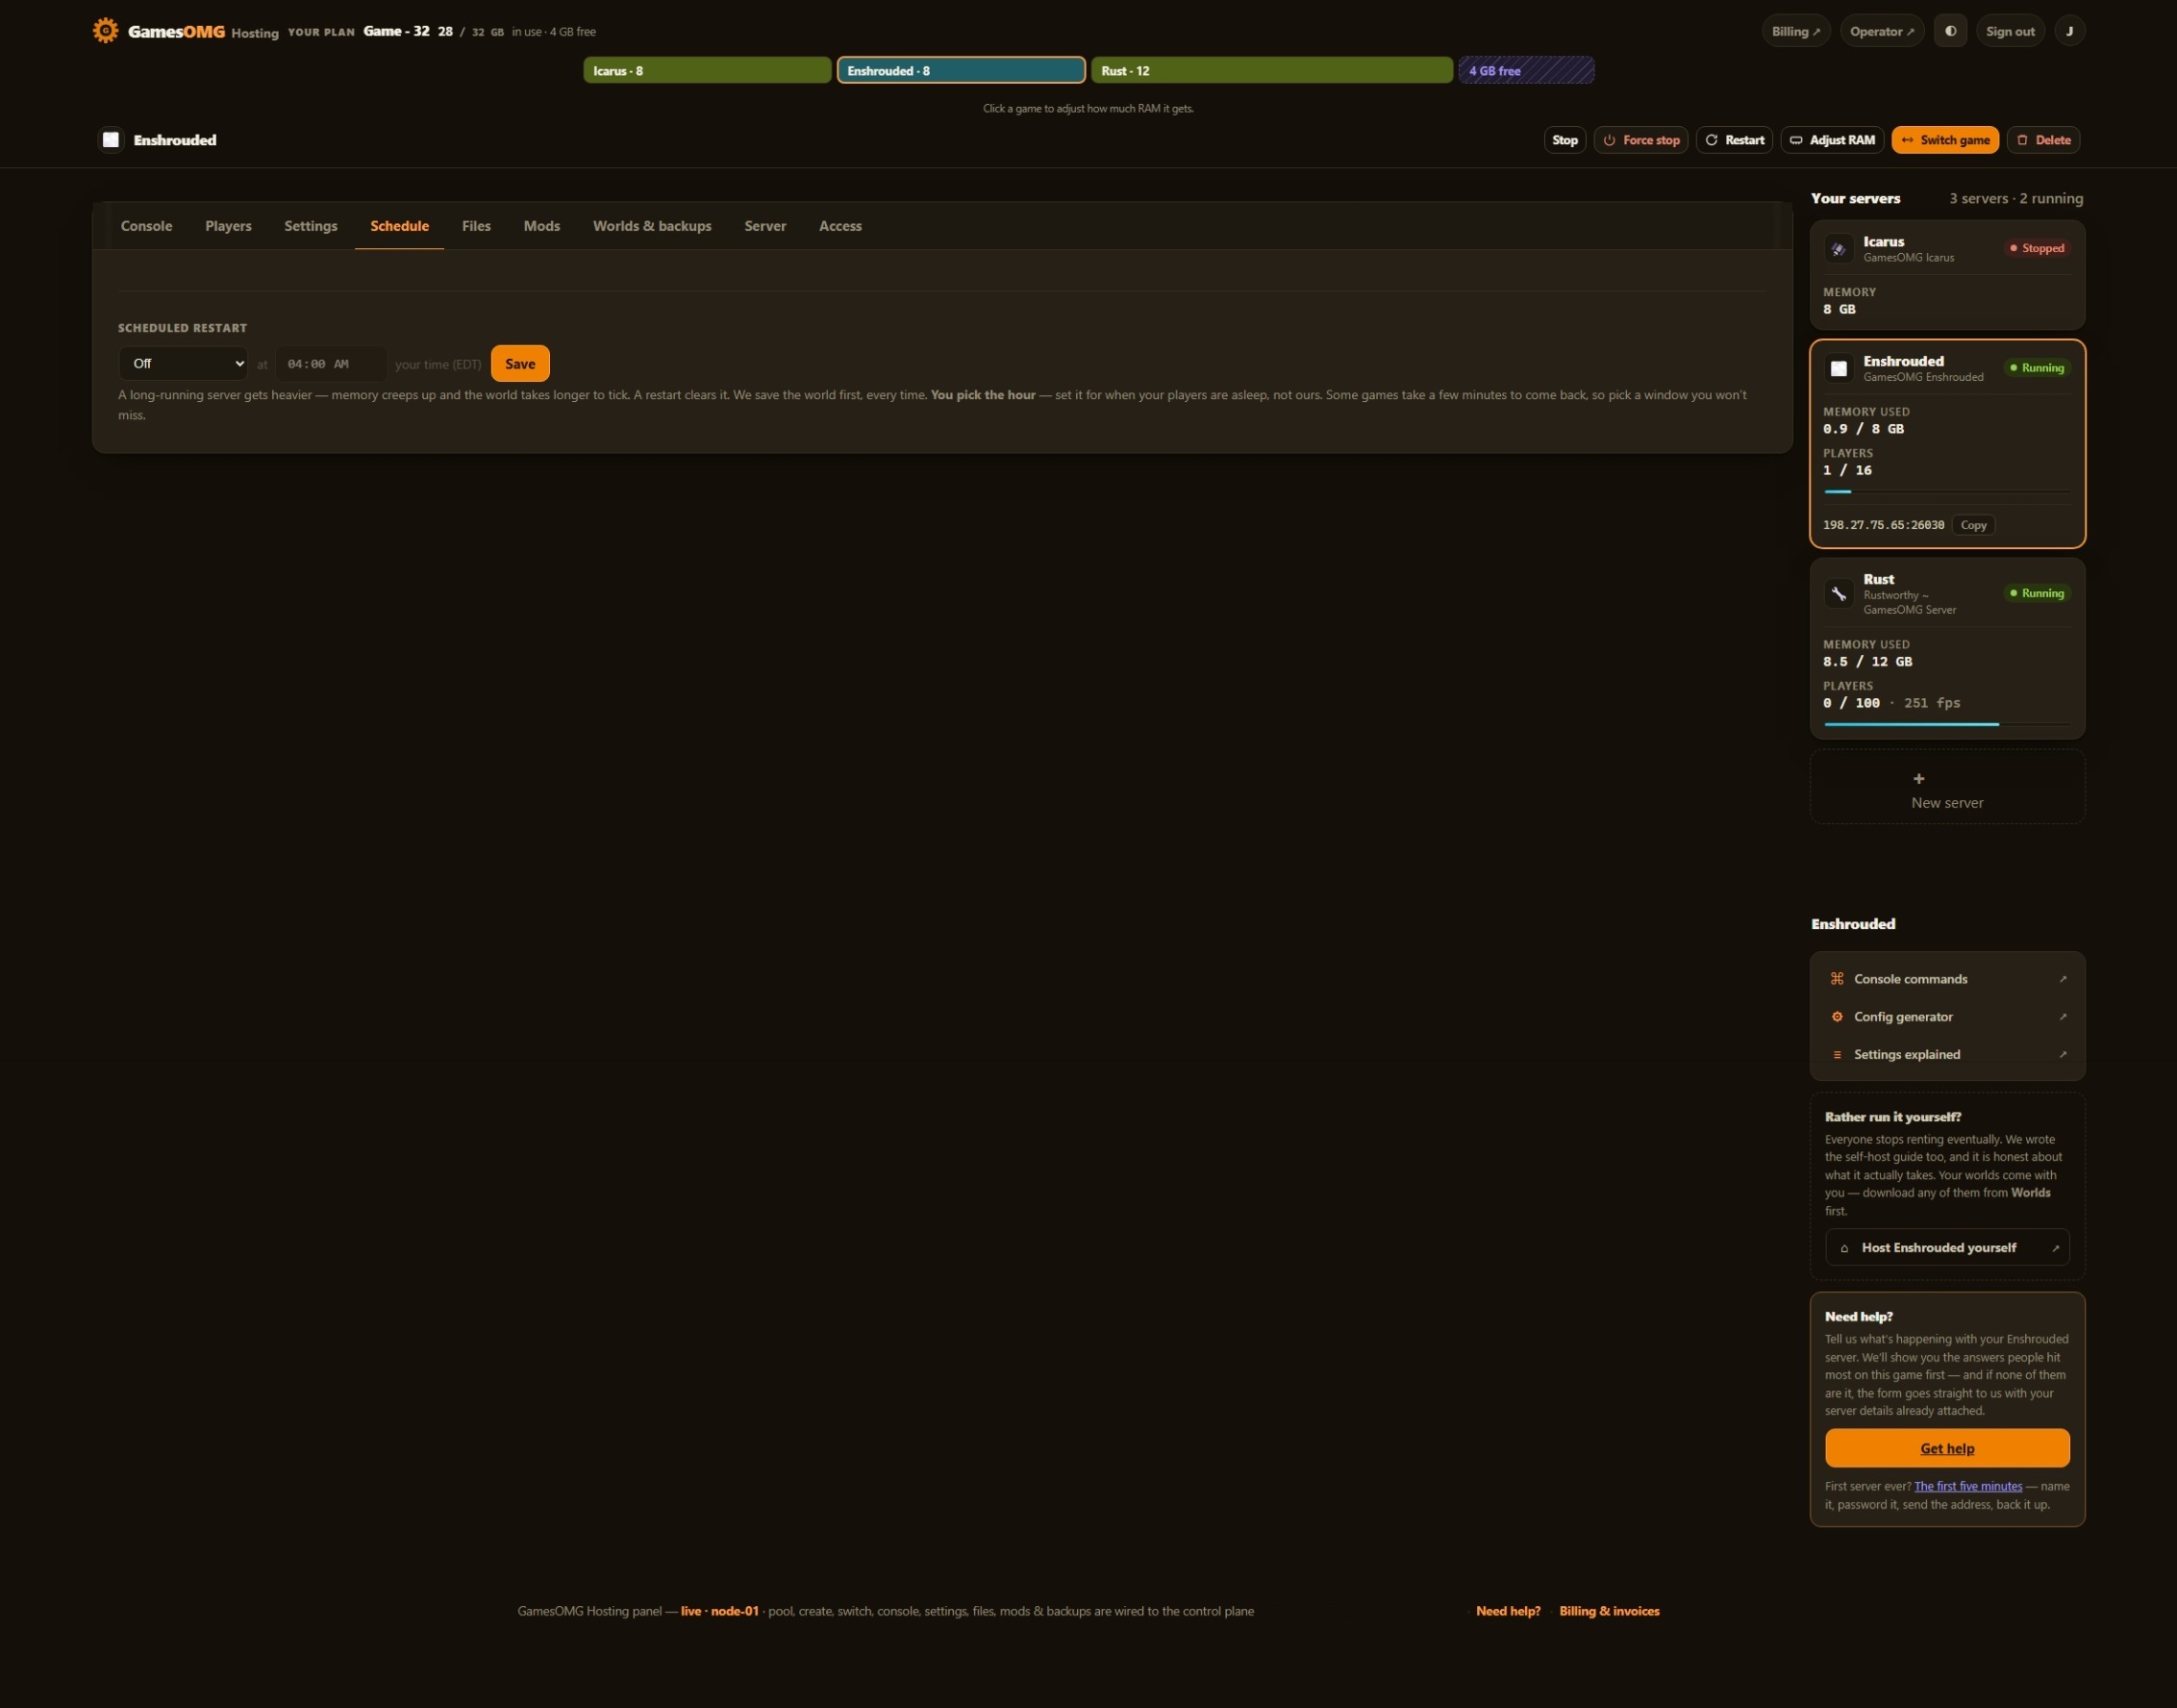The image size is (2177, 1708).
Task: Delete the Enshrouded server
Action: [2043, 140]
